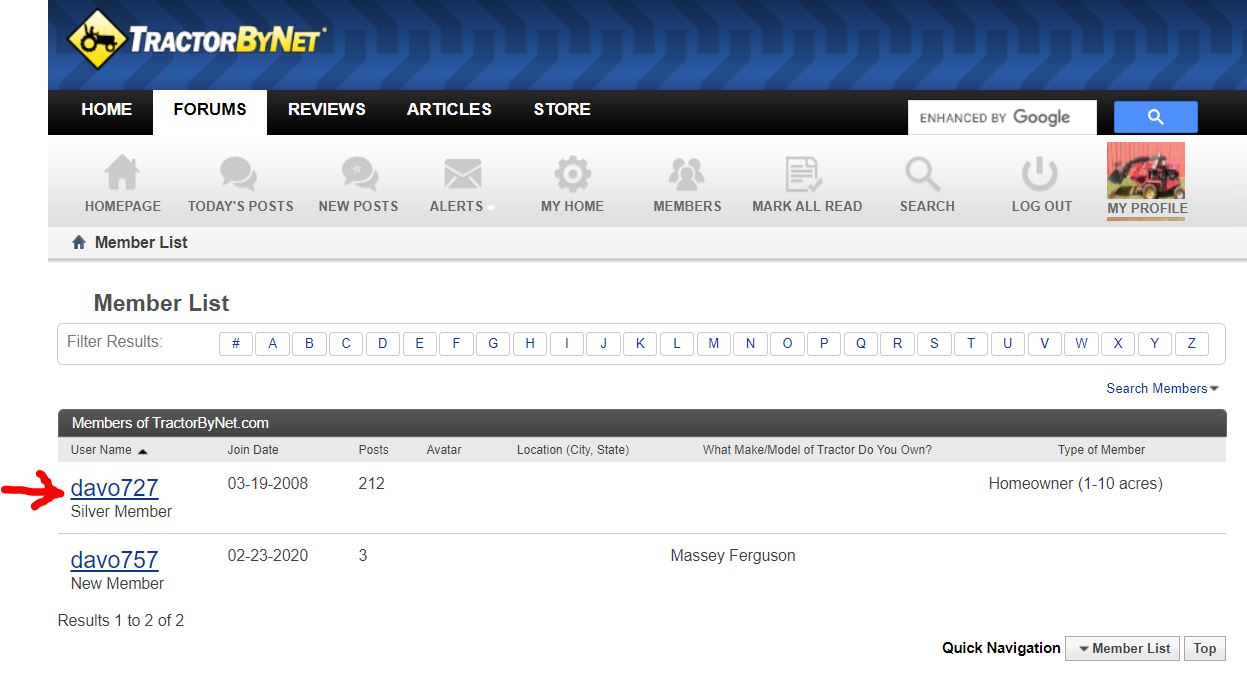The width and height of the screenshot is (1247, 675).
Task: Open New Posts star bubble icon
Action: point(358,173)
